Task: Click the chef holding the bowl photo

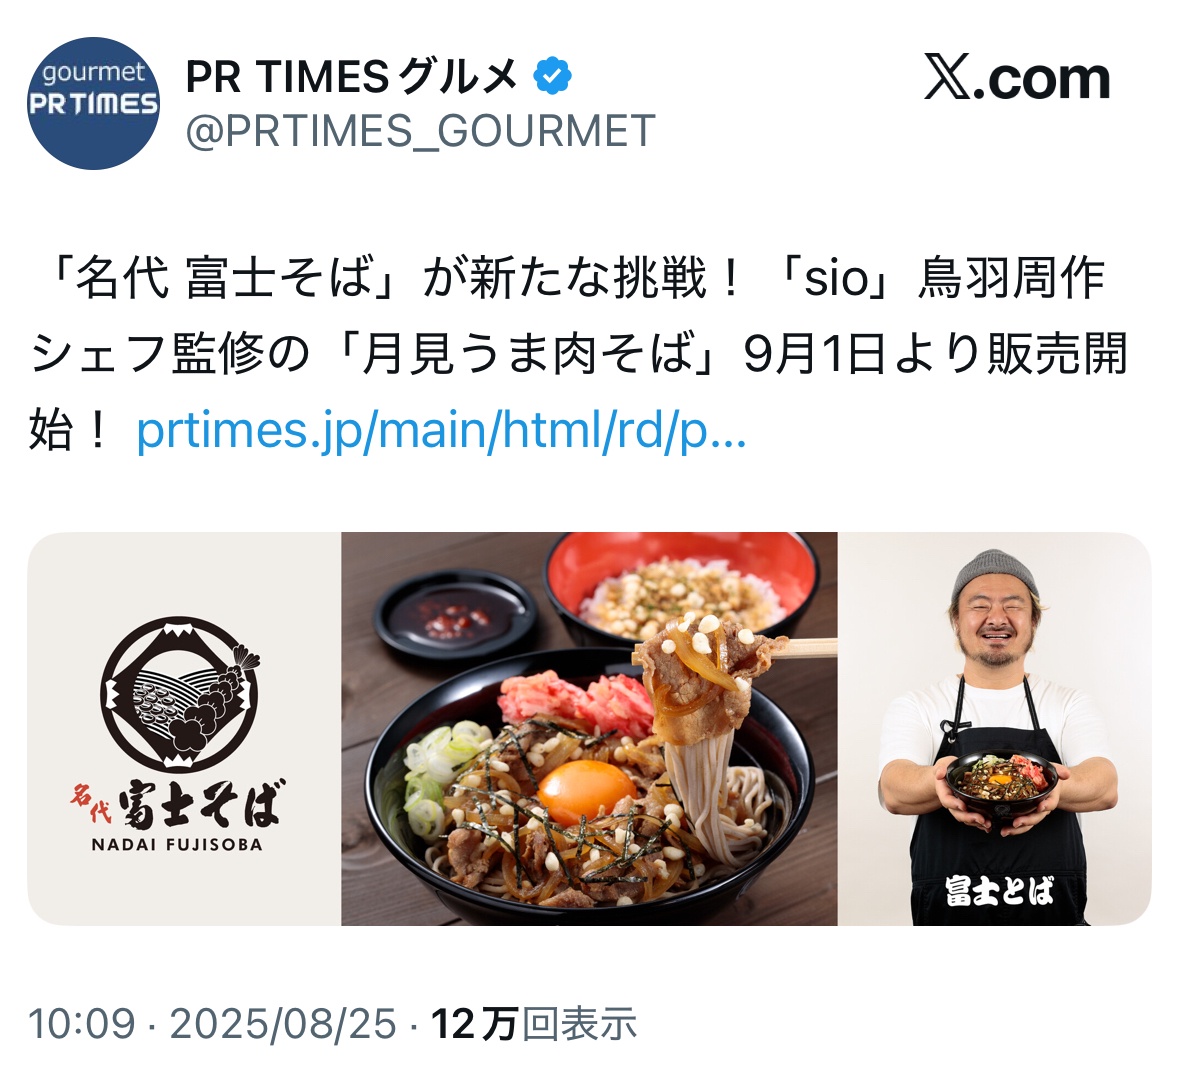Action: click(995, 729)
